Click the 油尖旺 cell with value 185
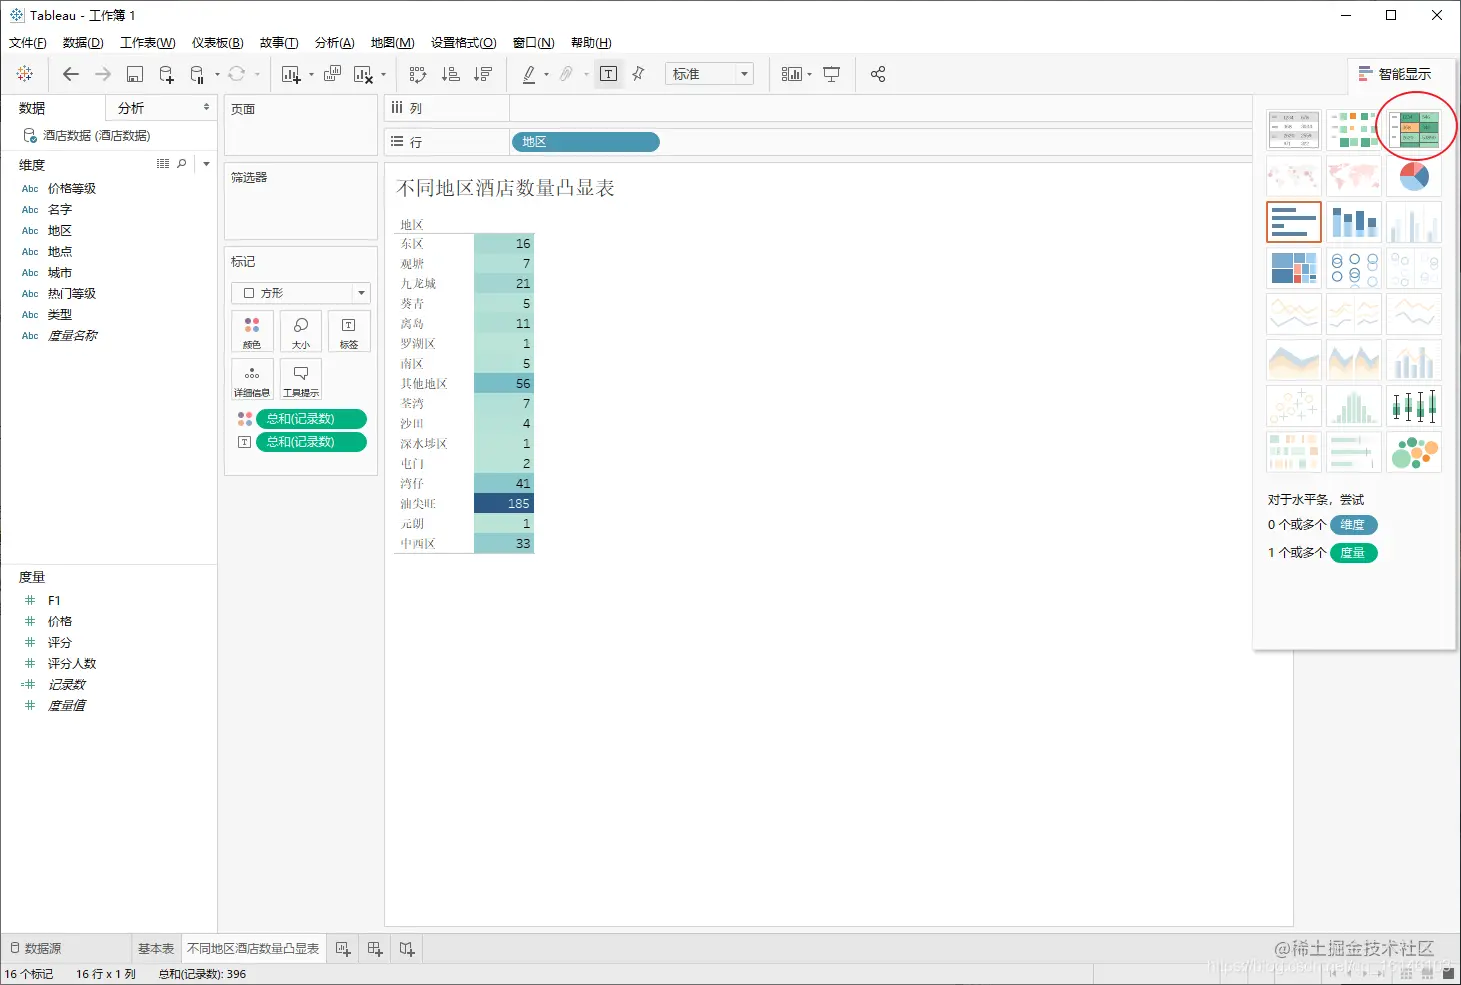The width and height of the screenshot is (1461, 985). [x=504, y=503]
